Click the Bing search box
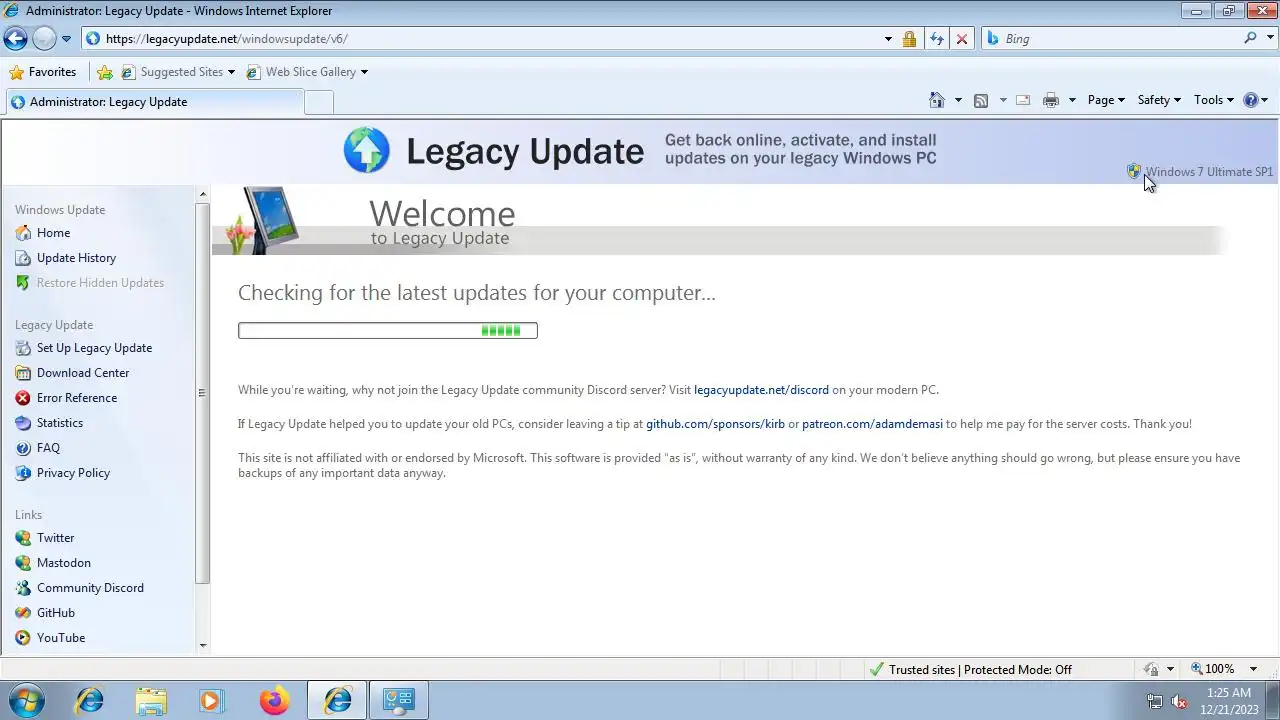Viewport: 1280px width, 720px height. point(1110,39)
